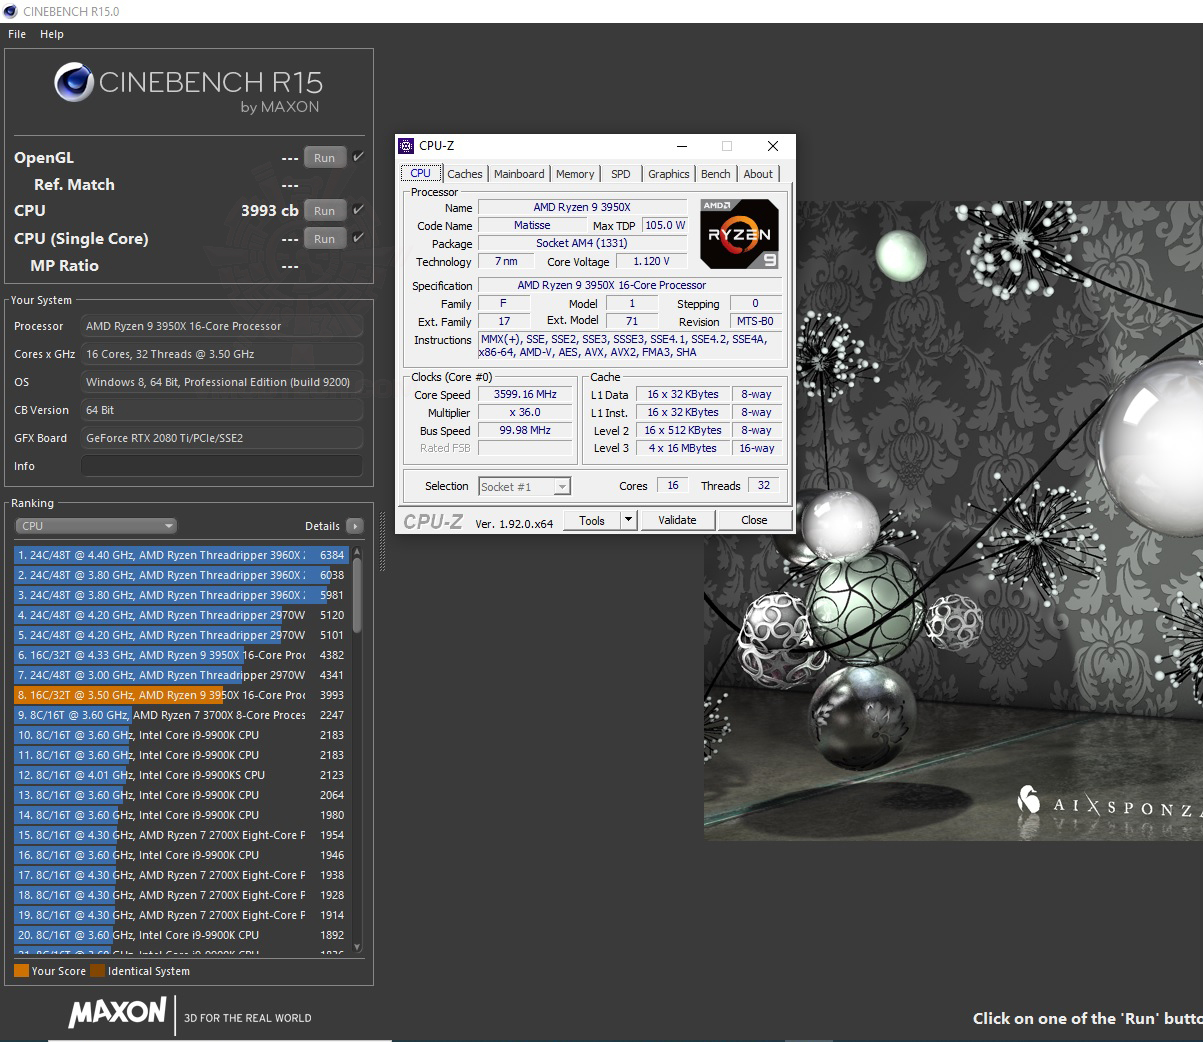Toggle the OpenGL test checkbox

358,157
